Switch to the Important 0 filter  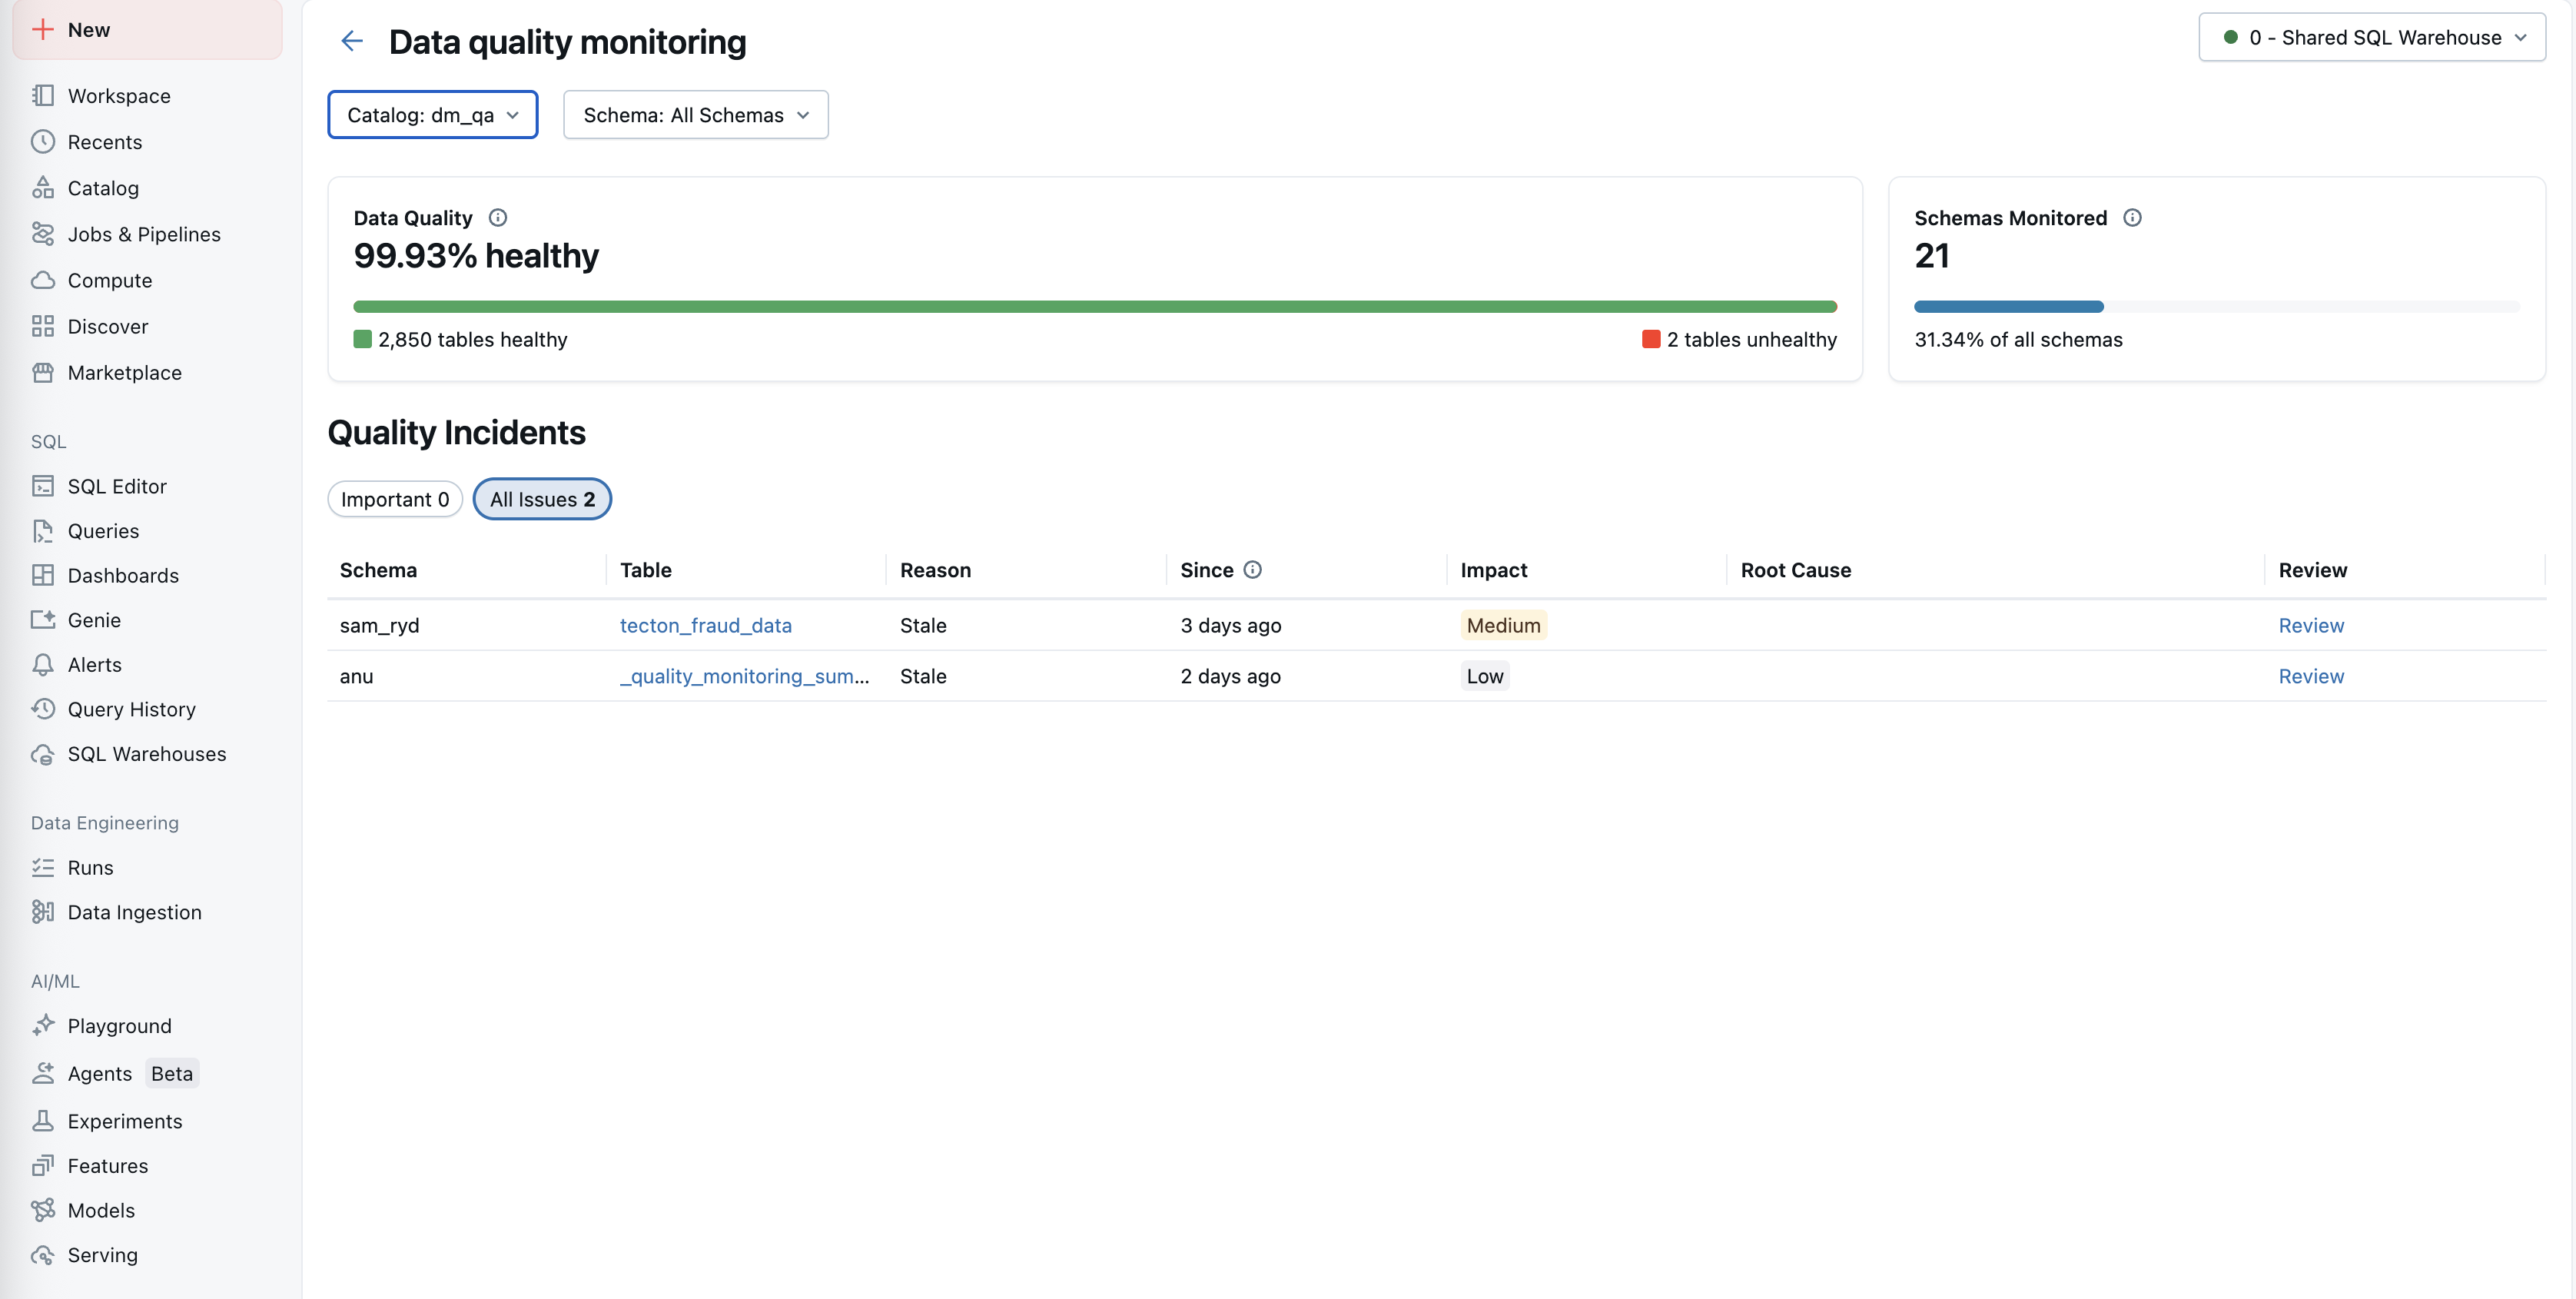tap(395, 499)
